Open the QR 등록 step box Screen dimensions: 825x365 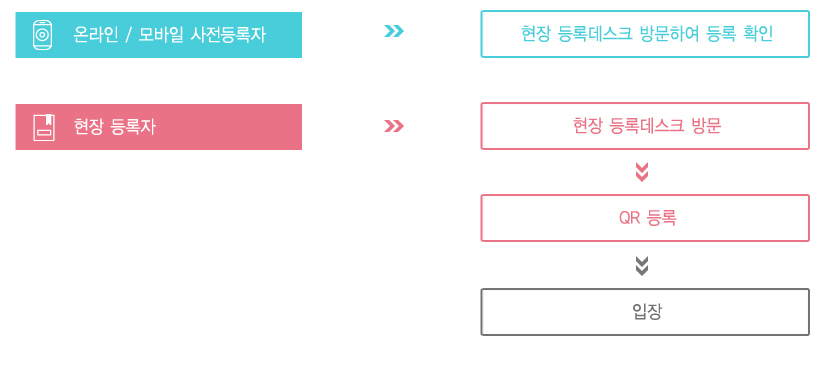tap(645, 218)
